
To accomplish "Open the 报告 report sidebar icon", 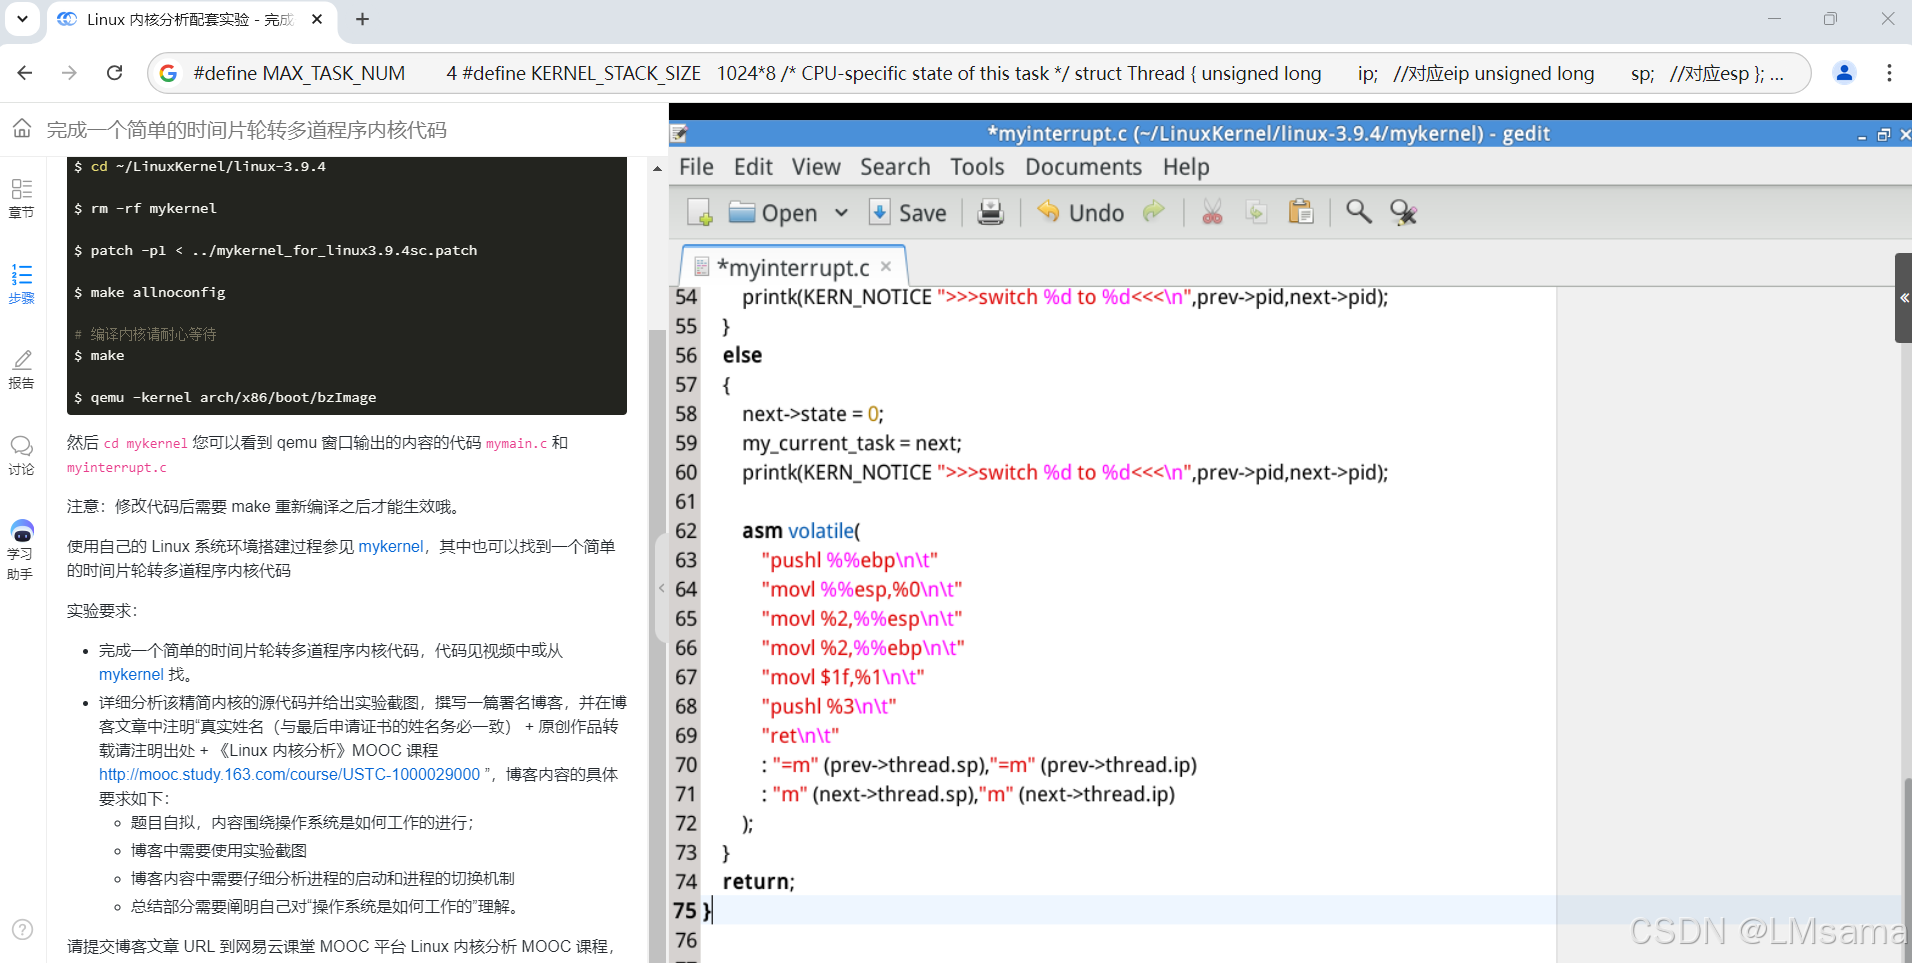I will point(21,369).
